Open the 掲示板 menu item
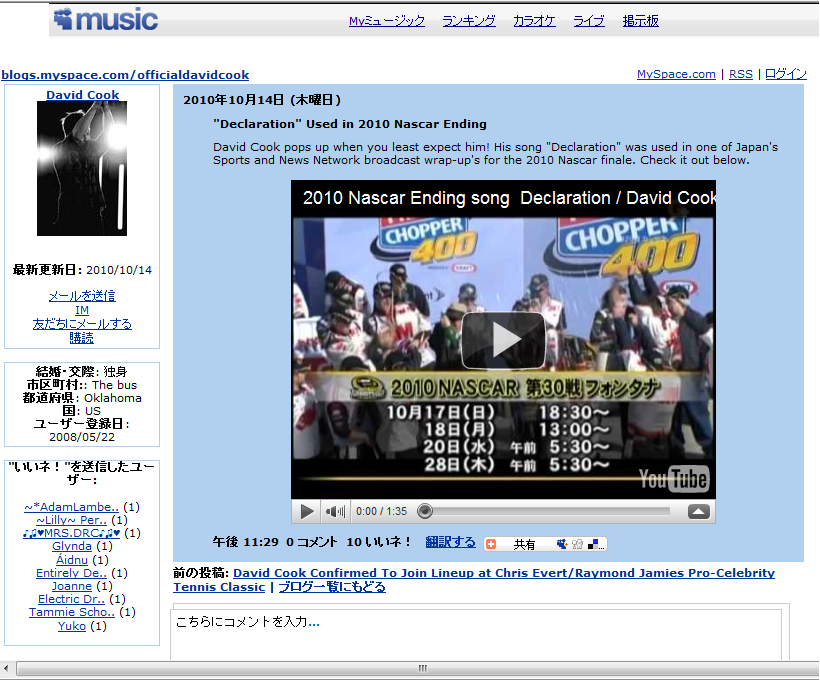The image size is (820, 680). pyautogui.click(x=641, y=21)
